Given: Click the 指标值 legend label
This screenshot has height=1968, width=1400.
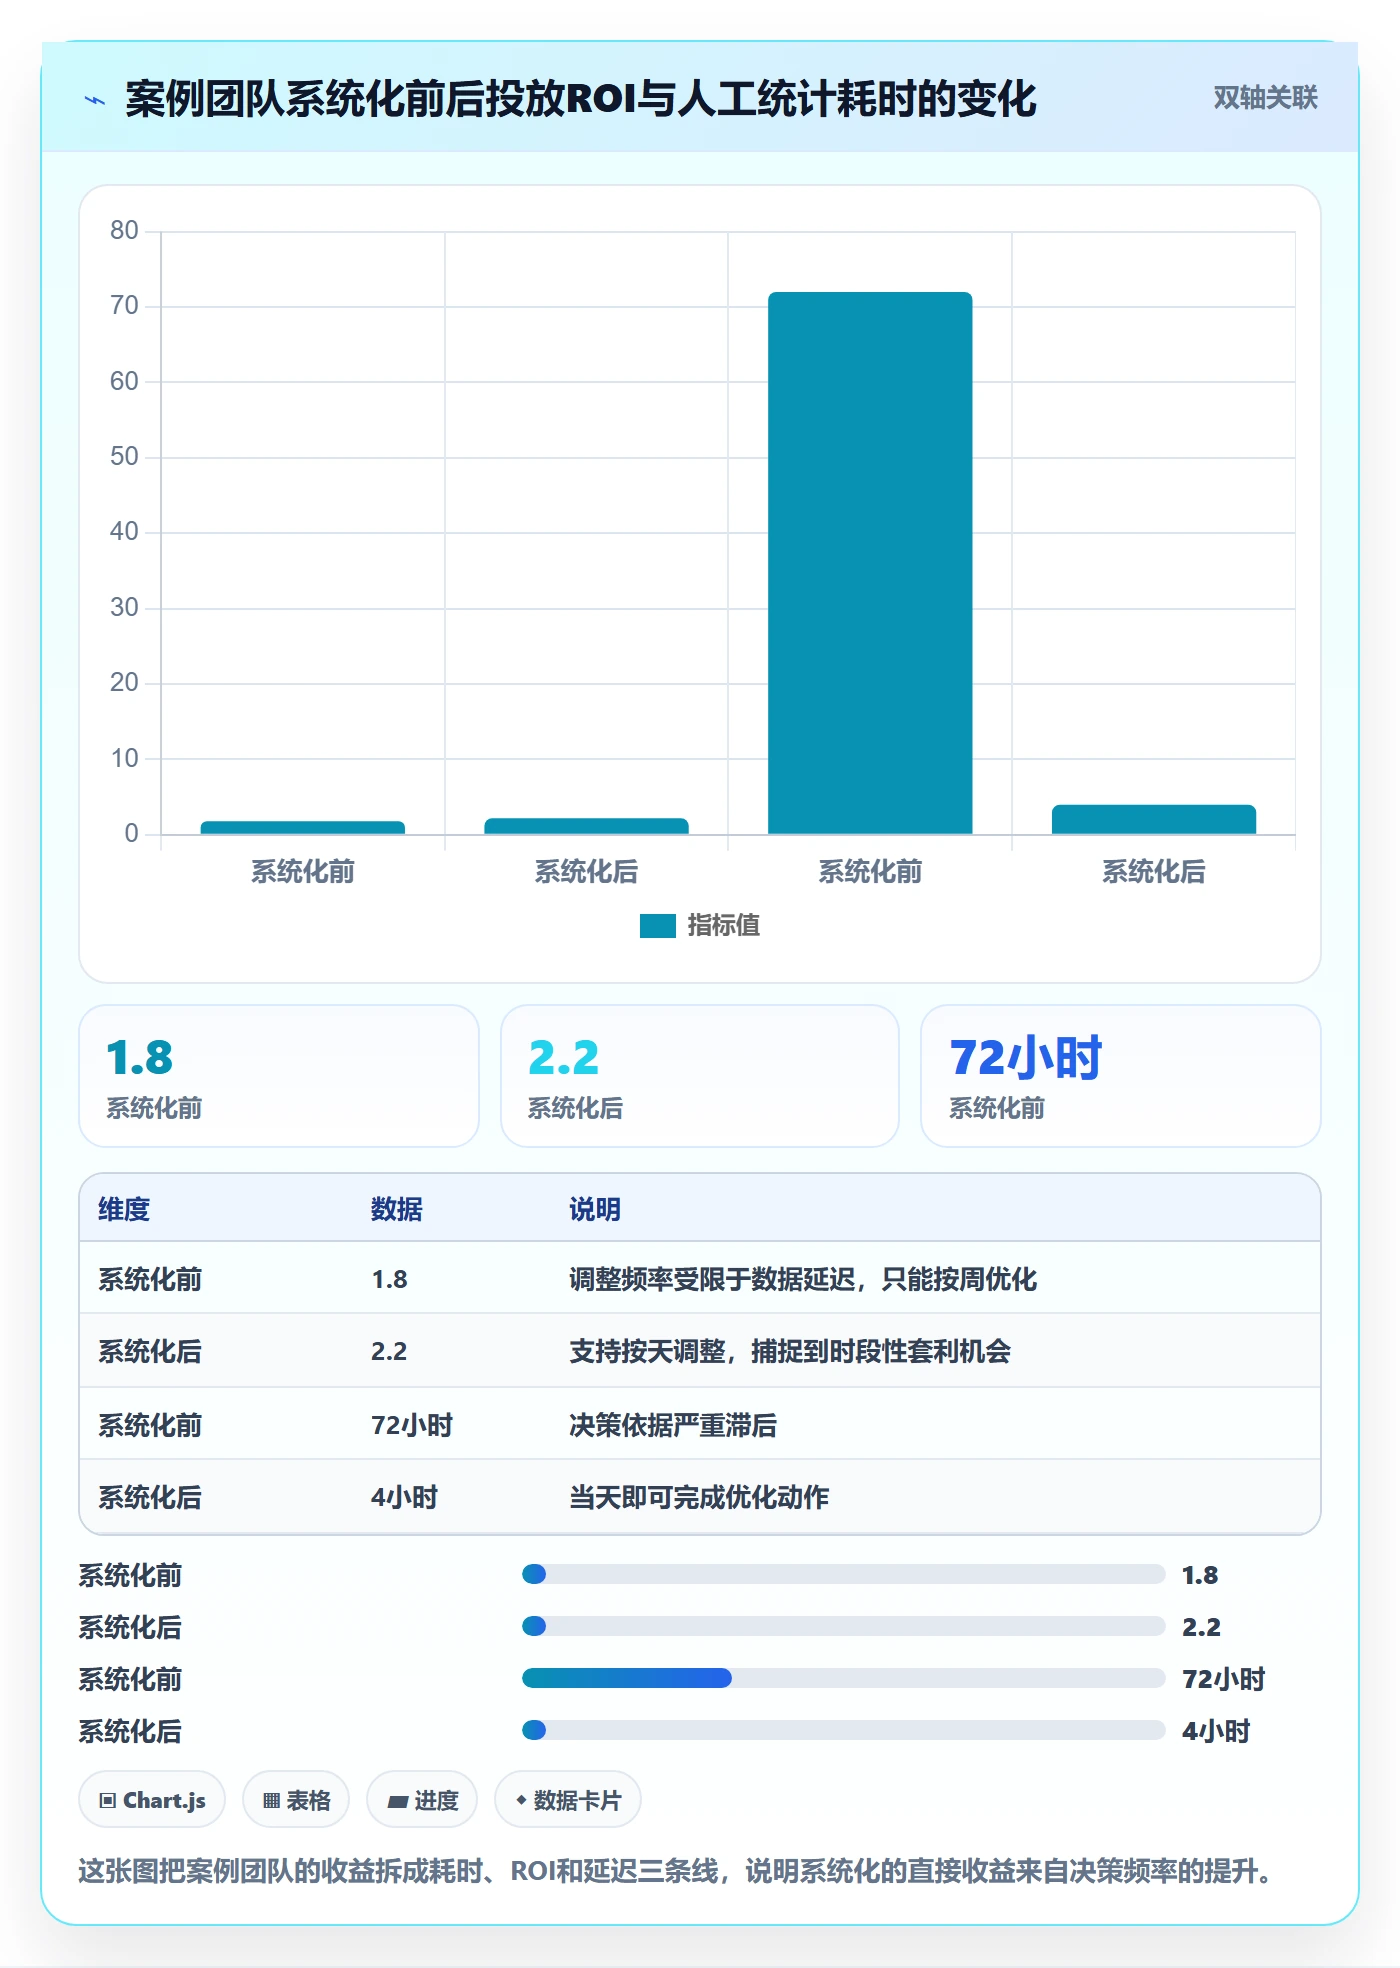Looking at the screenshot, I should point(724,926).
